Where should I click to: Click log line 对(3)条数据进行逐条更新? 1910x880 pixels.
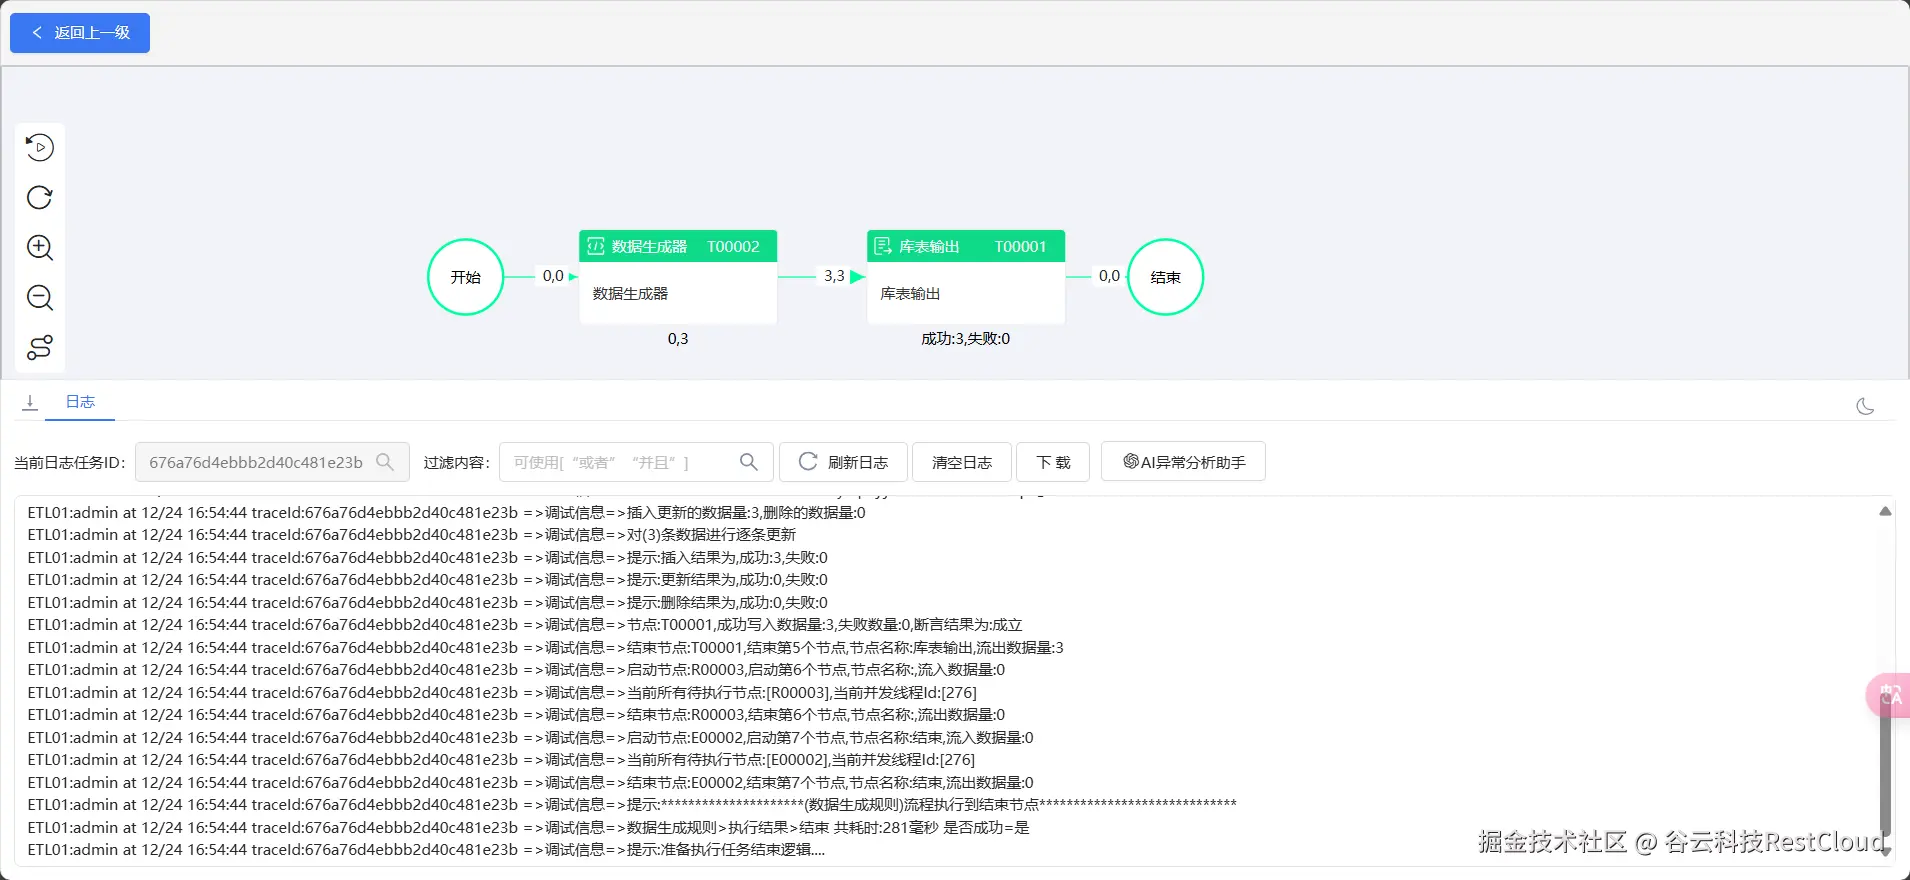[412, 535]
